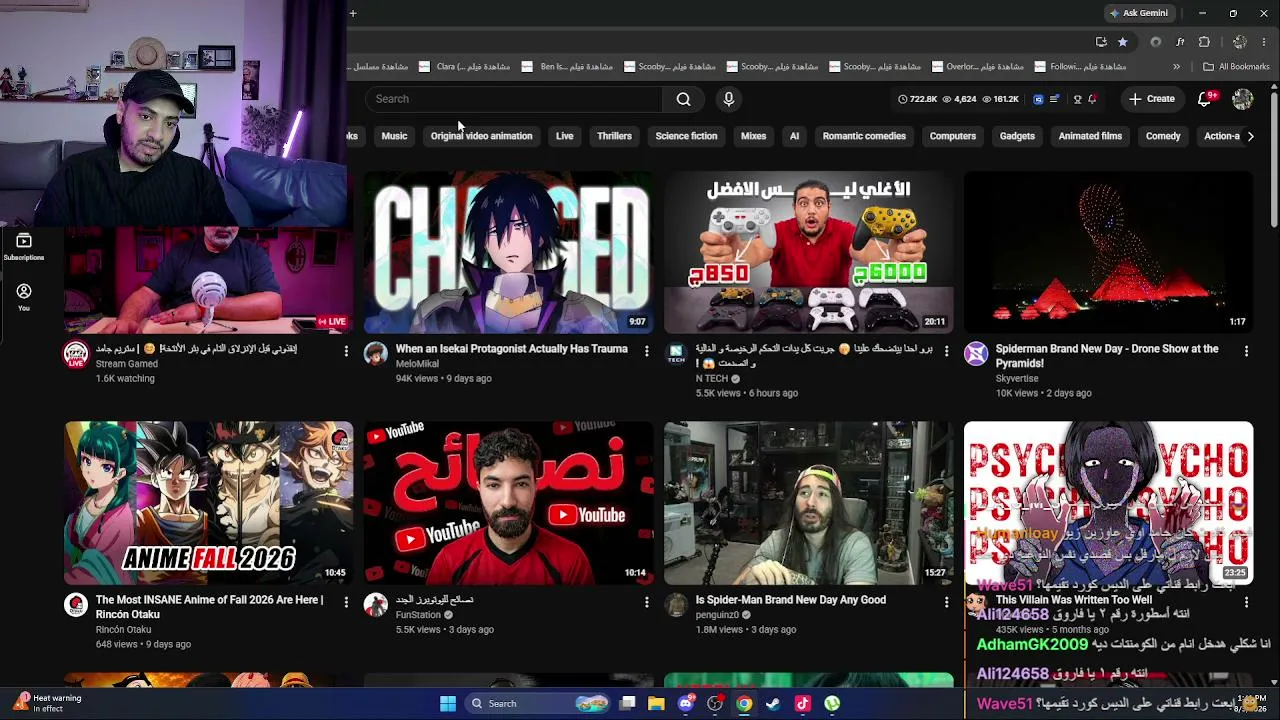Select the Live filter chip
This screenshot has width=1280, height=720.
click(x=564, y=136)
